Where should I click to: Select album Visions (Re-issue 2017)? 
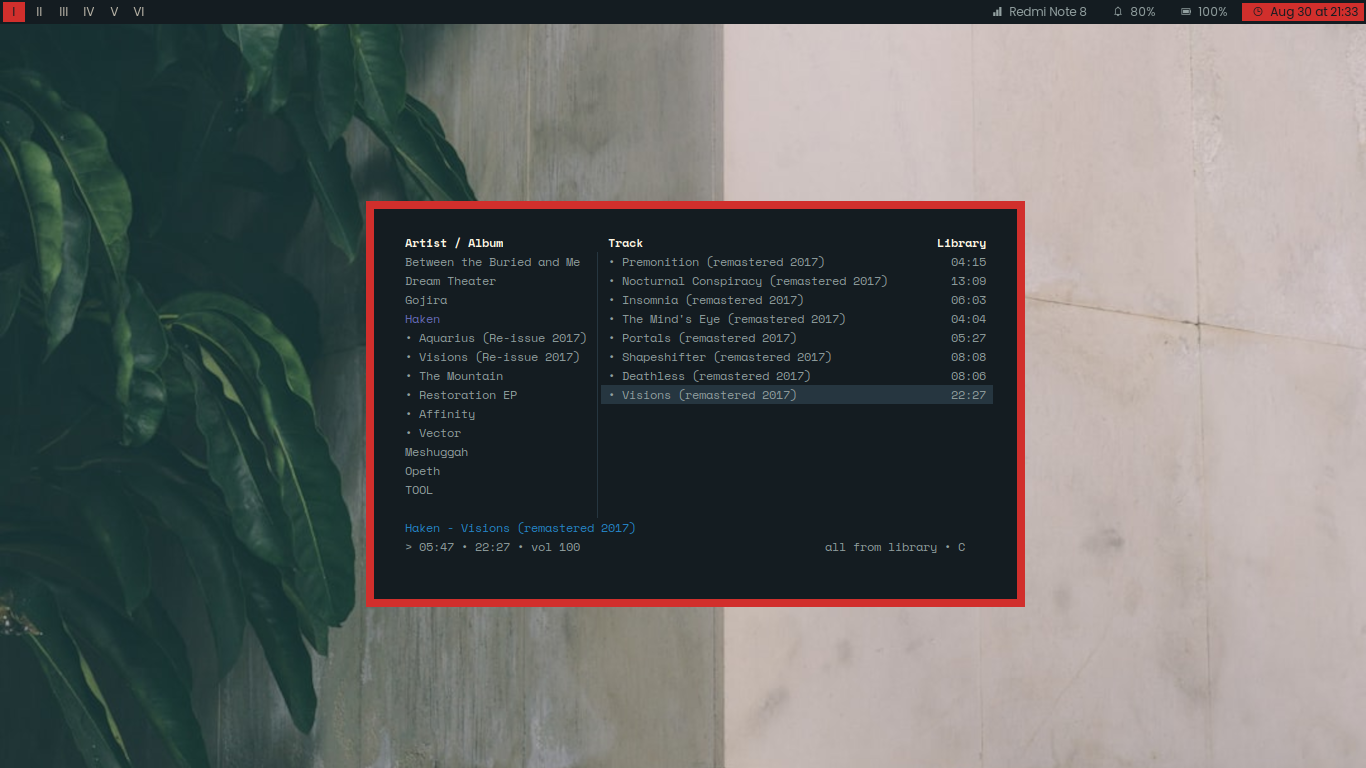(x=492, y=357)
